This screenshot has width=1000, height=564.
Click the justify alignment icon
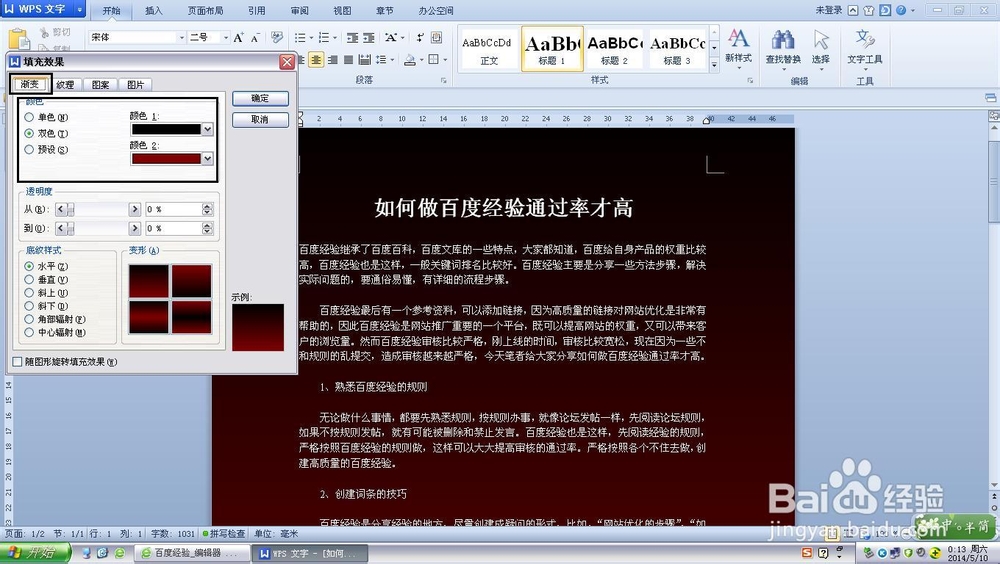pyautogui.click(x=348, y=60)
